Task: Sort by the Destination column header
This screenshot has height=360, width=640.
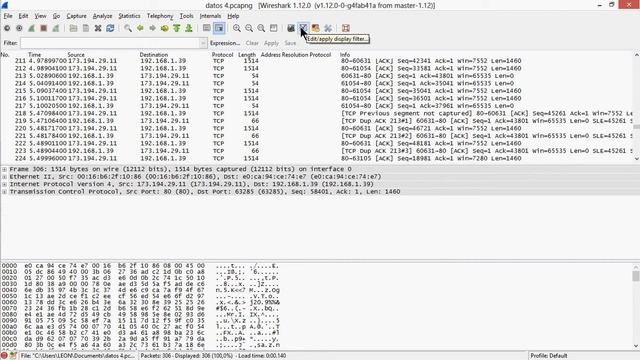Action: [153, 54]
